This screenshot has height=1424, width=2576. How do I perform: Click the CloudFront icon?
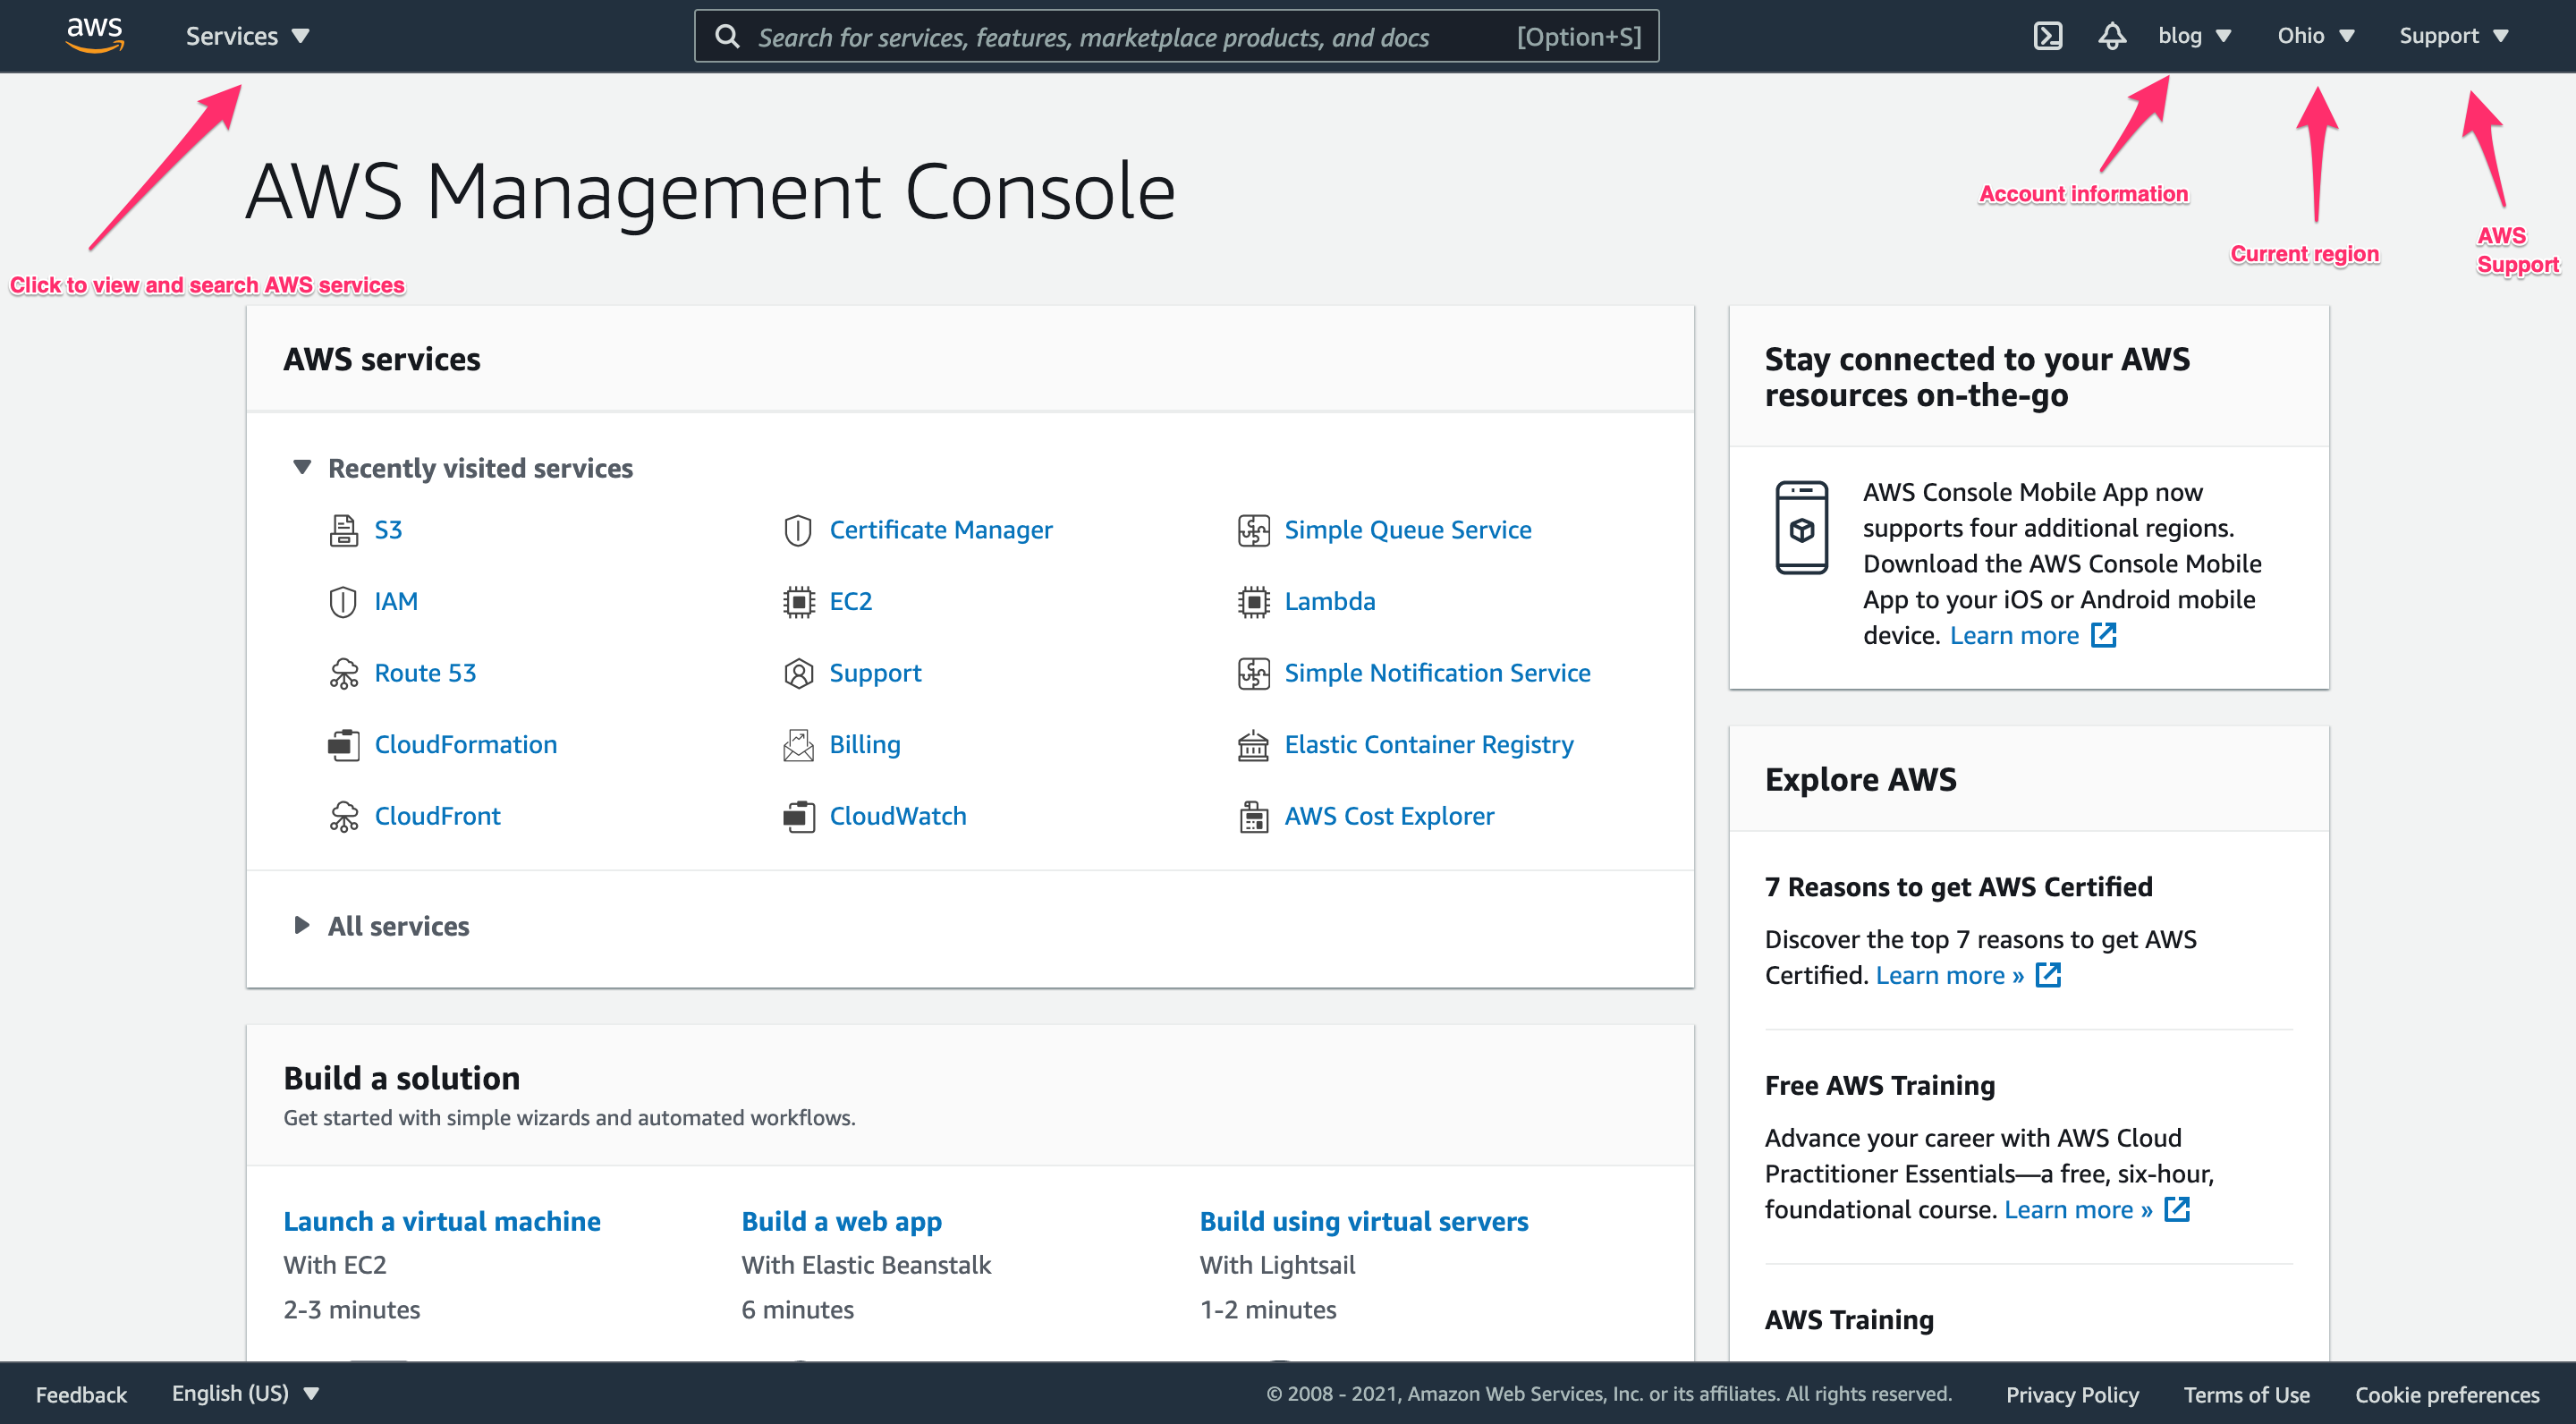(x=343, y=817)
